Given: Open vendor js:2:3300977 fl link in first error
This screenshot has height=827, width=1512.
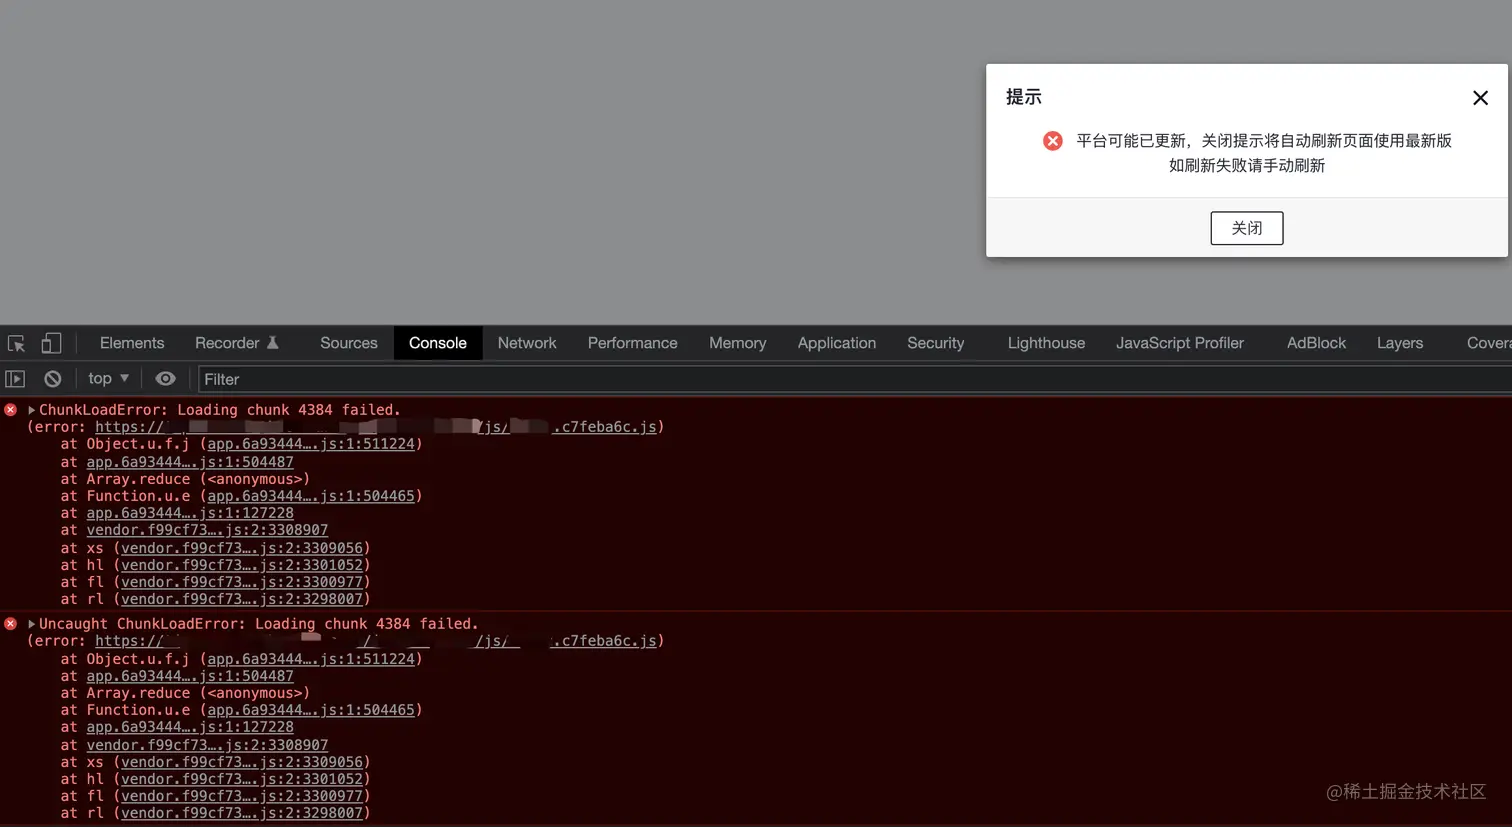Looking at the screenshot, I should coord(242,582).
